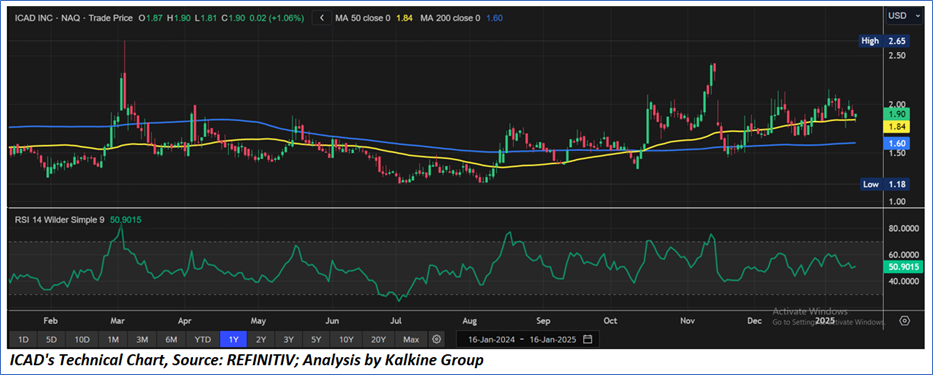Select the 3Y time range
The height and width of the screenshot is (375, 933).
click(x=289, y=339)
